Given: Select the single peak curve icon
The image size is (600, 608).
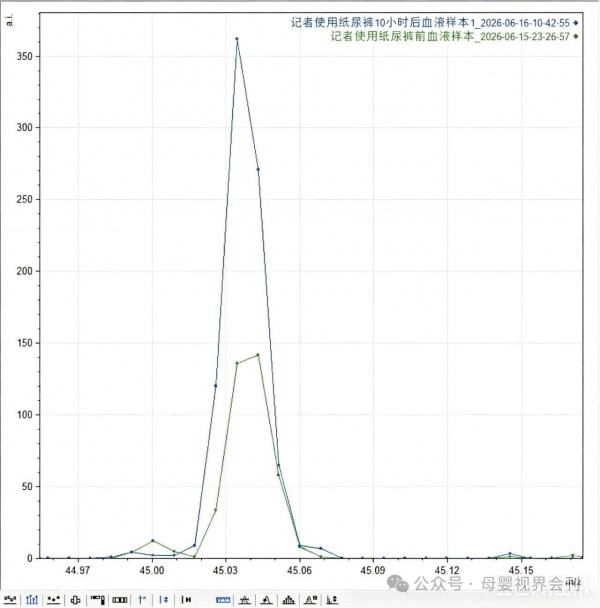Looking at the screenshot, I should point(266,600).
